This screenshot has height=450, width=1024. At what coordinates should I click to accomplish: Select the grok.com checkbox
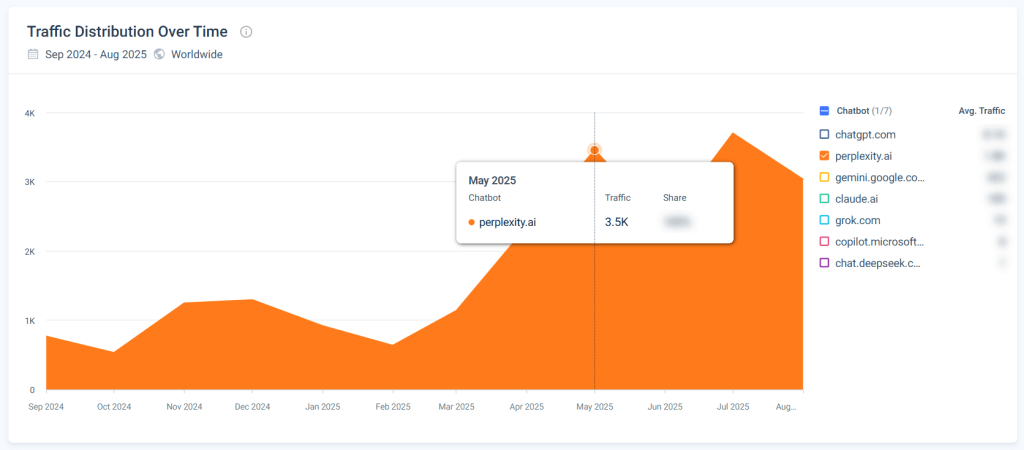pyautogui.click(x=824, y=220)
